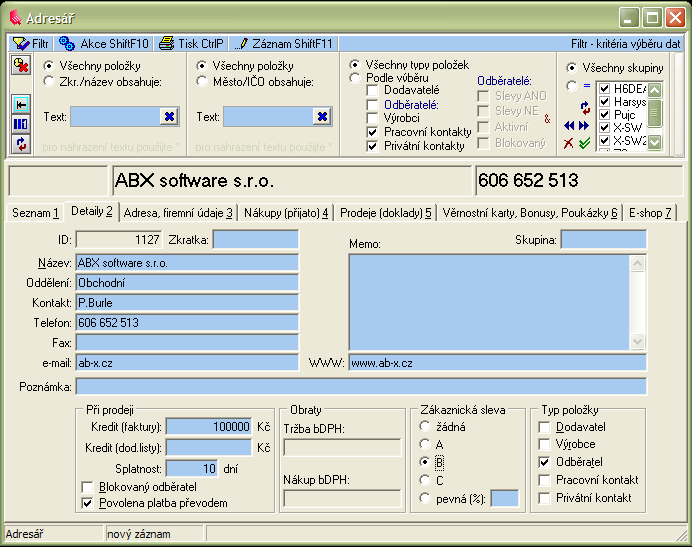Screen dimensions: 692x547
Task: Select first Všechny položky radio for name filter
Action: pyautogui.click(x=49, y=66)
